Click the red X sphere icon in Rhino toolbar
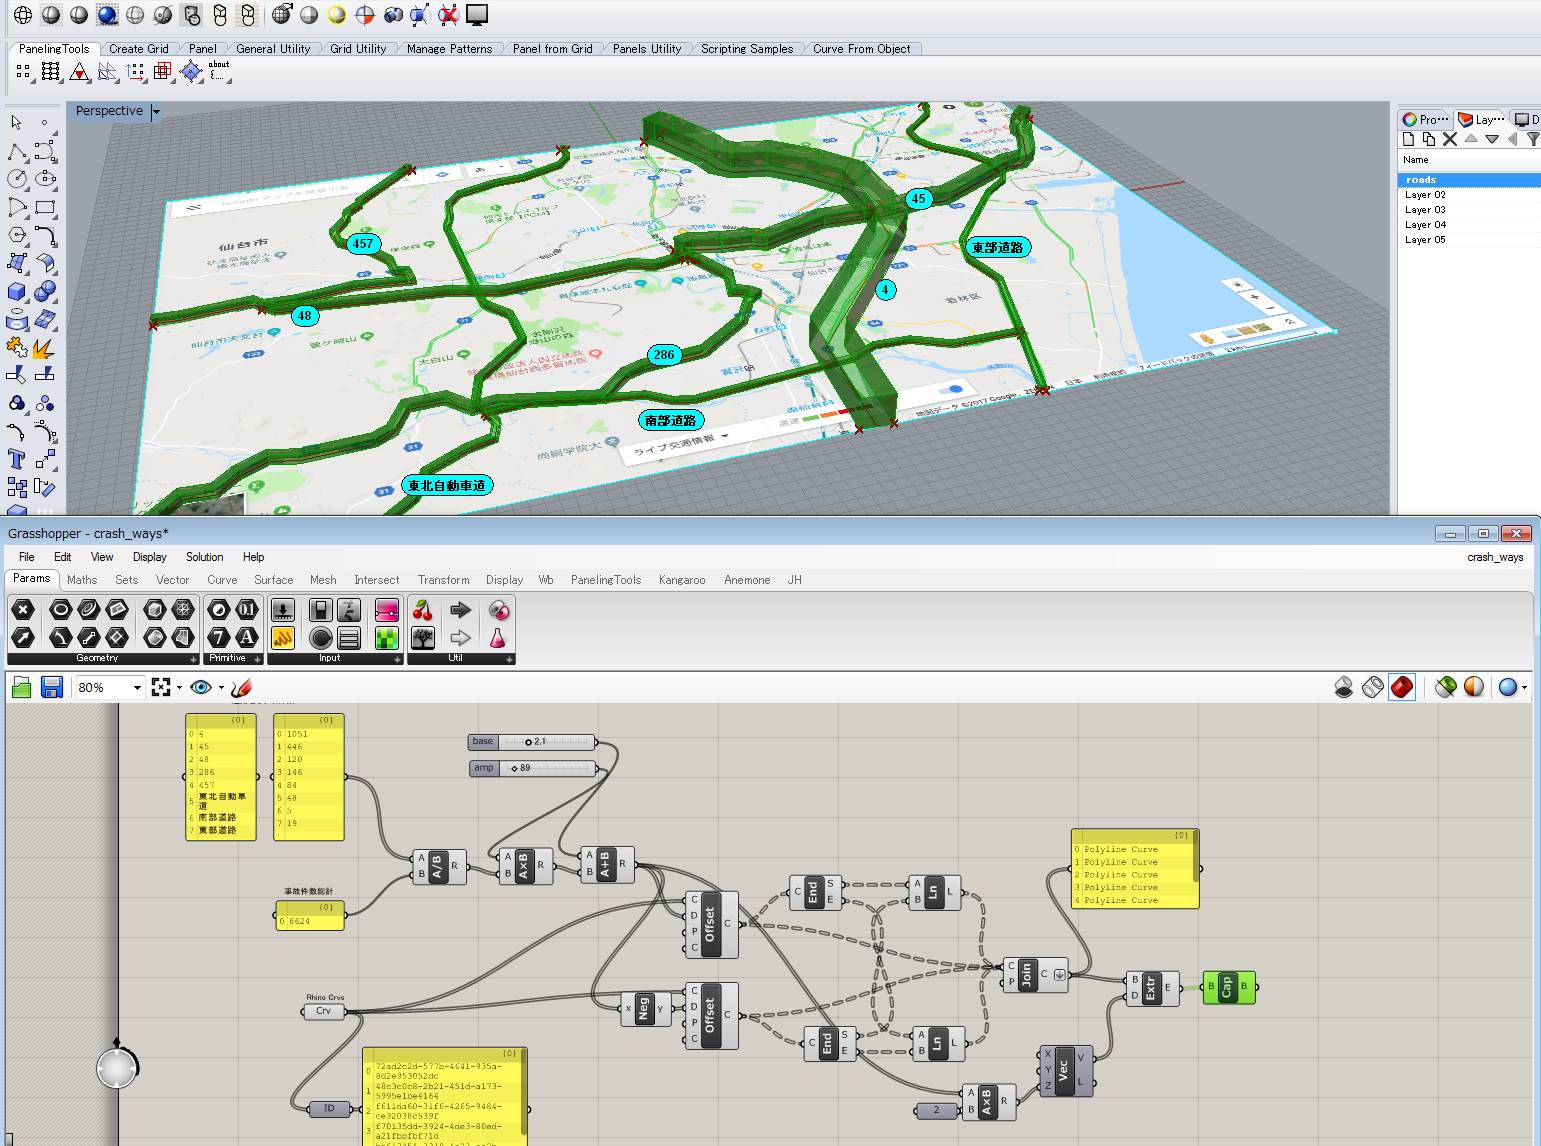 click(449, 15)
